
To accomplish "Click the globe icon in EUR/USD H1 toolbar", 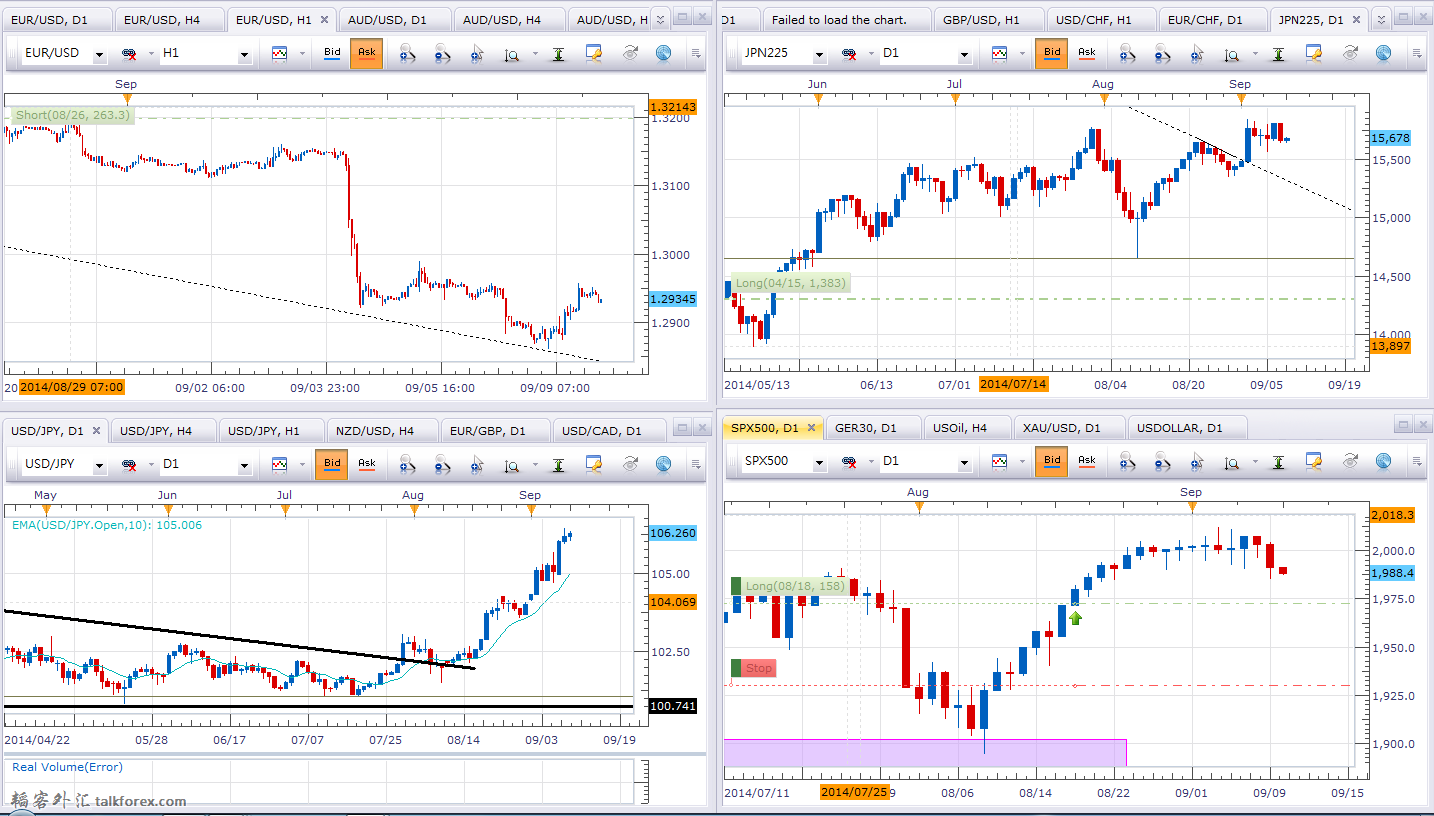I will click(x=663, y=54).
